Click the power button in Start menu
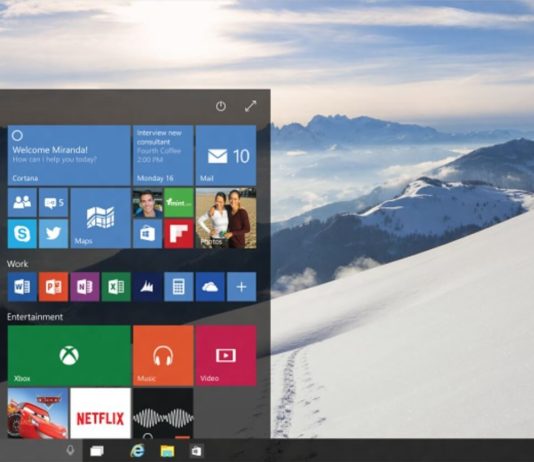534x462 pixels. click(221, 106)
